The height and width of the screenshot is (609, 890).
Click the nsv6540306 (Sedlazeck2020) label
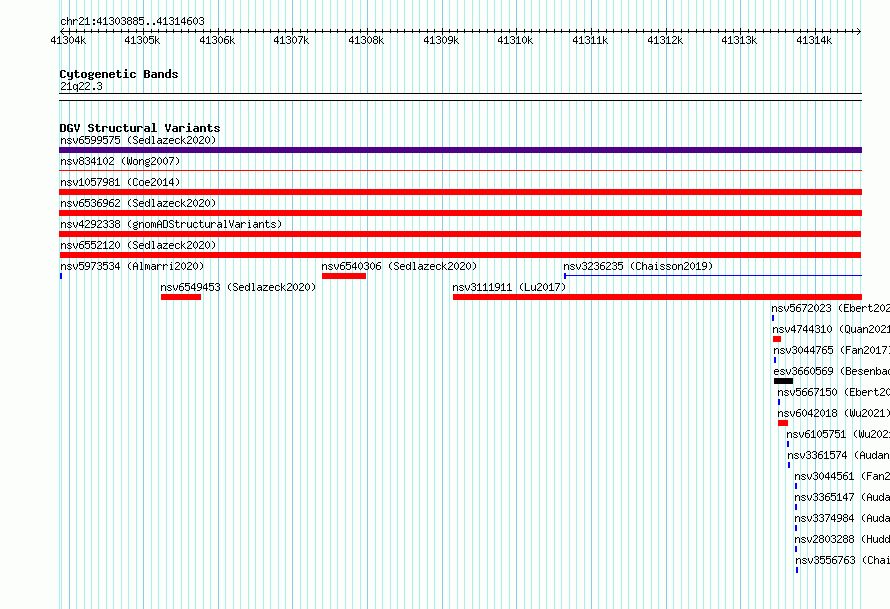coord(400,266)
